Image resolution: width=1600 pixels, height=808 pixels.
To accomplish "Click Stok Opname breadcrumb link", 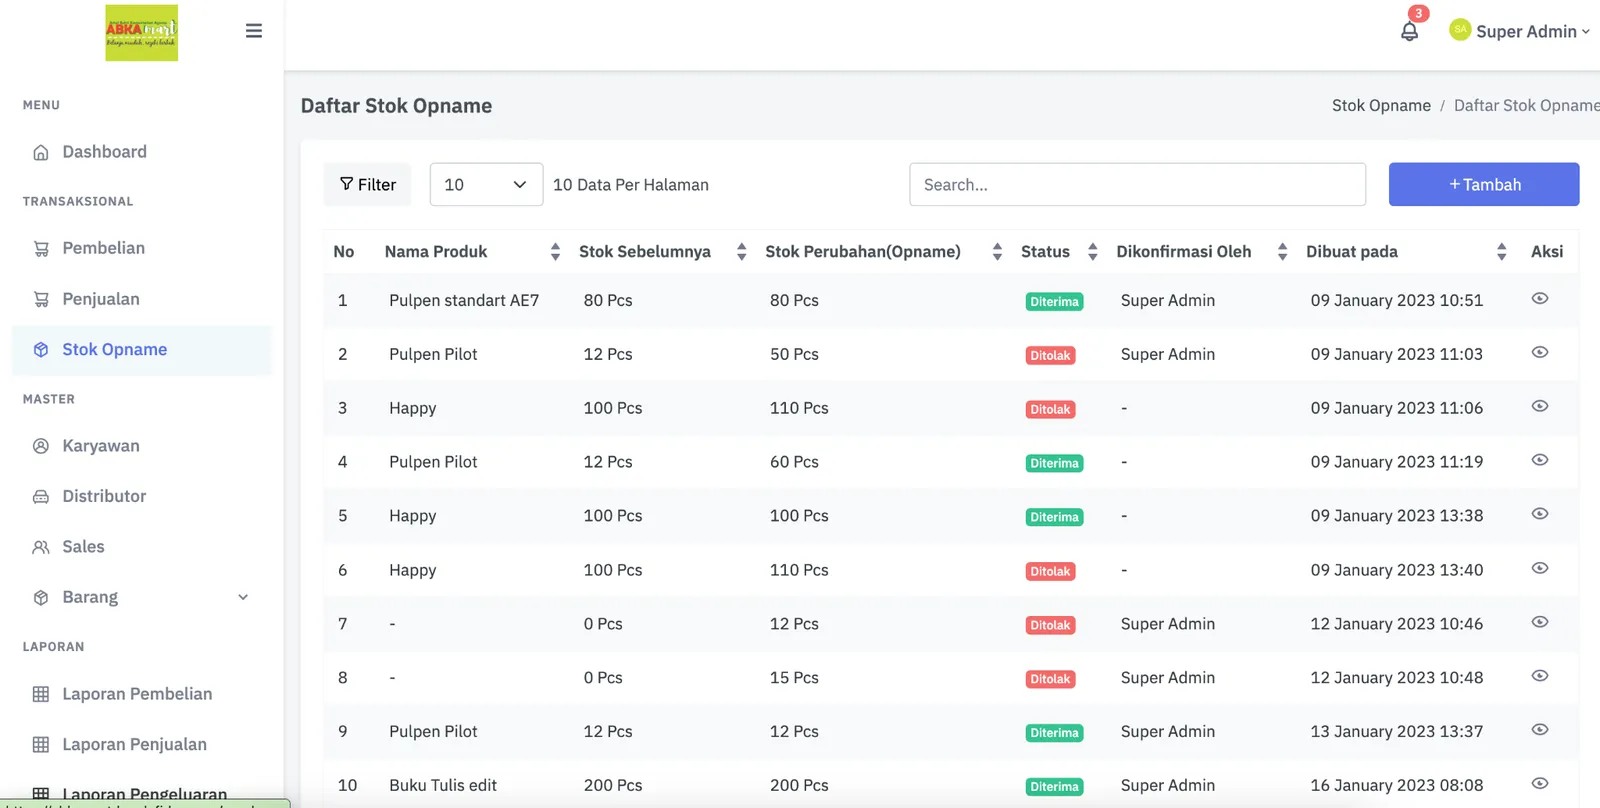I will 1381,106.
